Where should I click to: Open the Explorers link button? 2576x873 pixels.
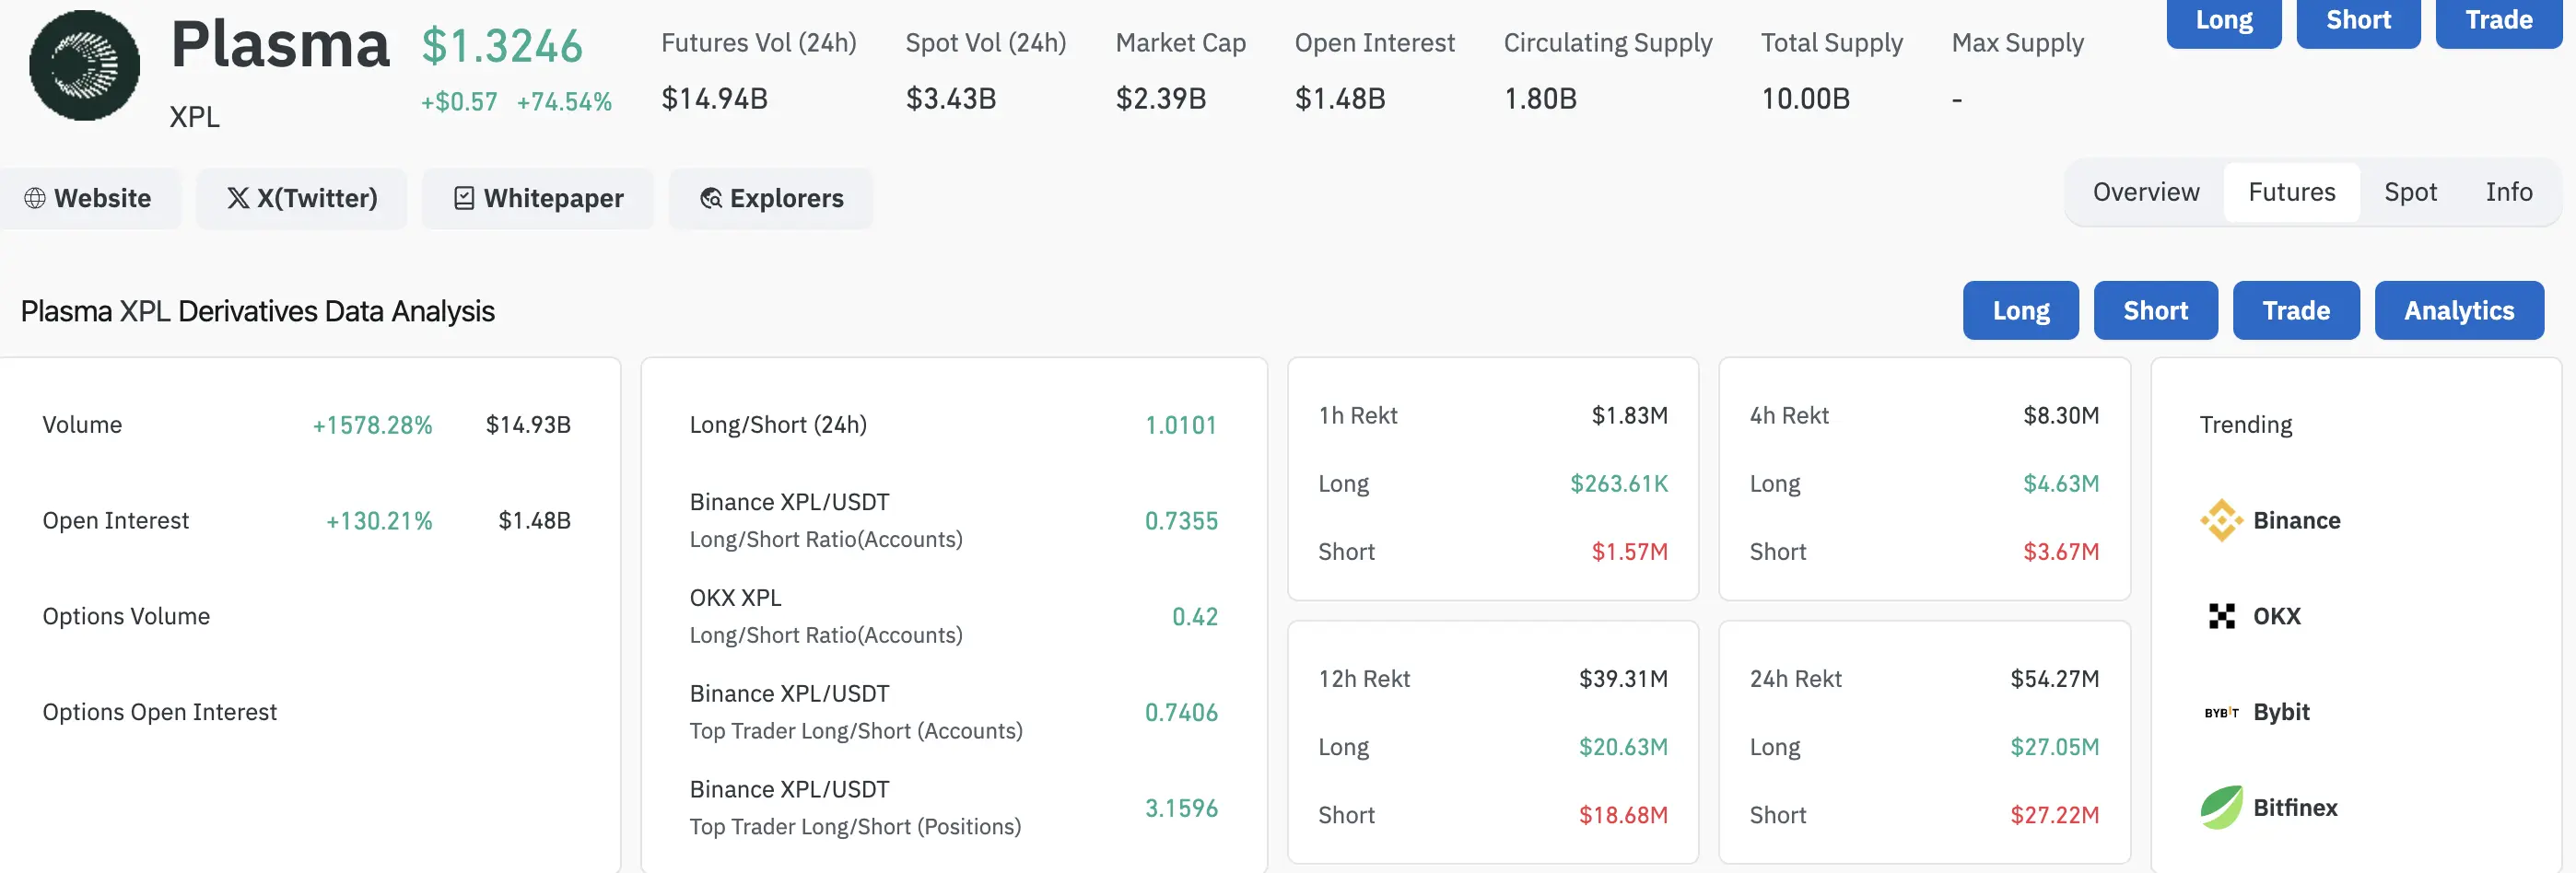coord(771,198)
